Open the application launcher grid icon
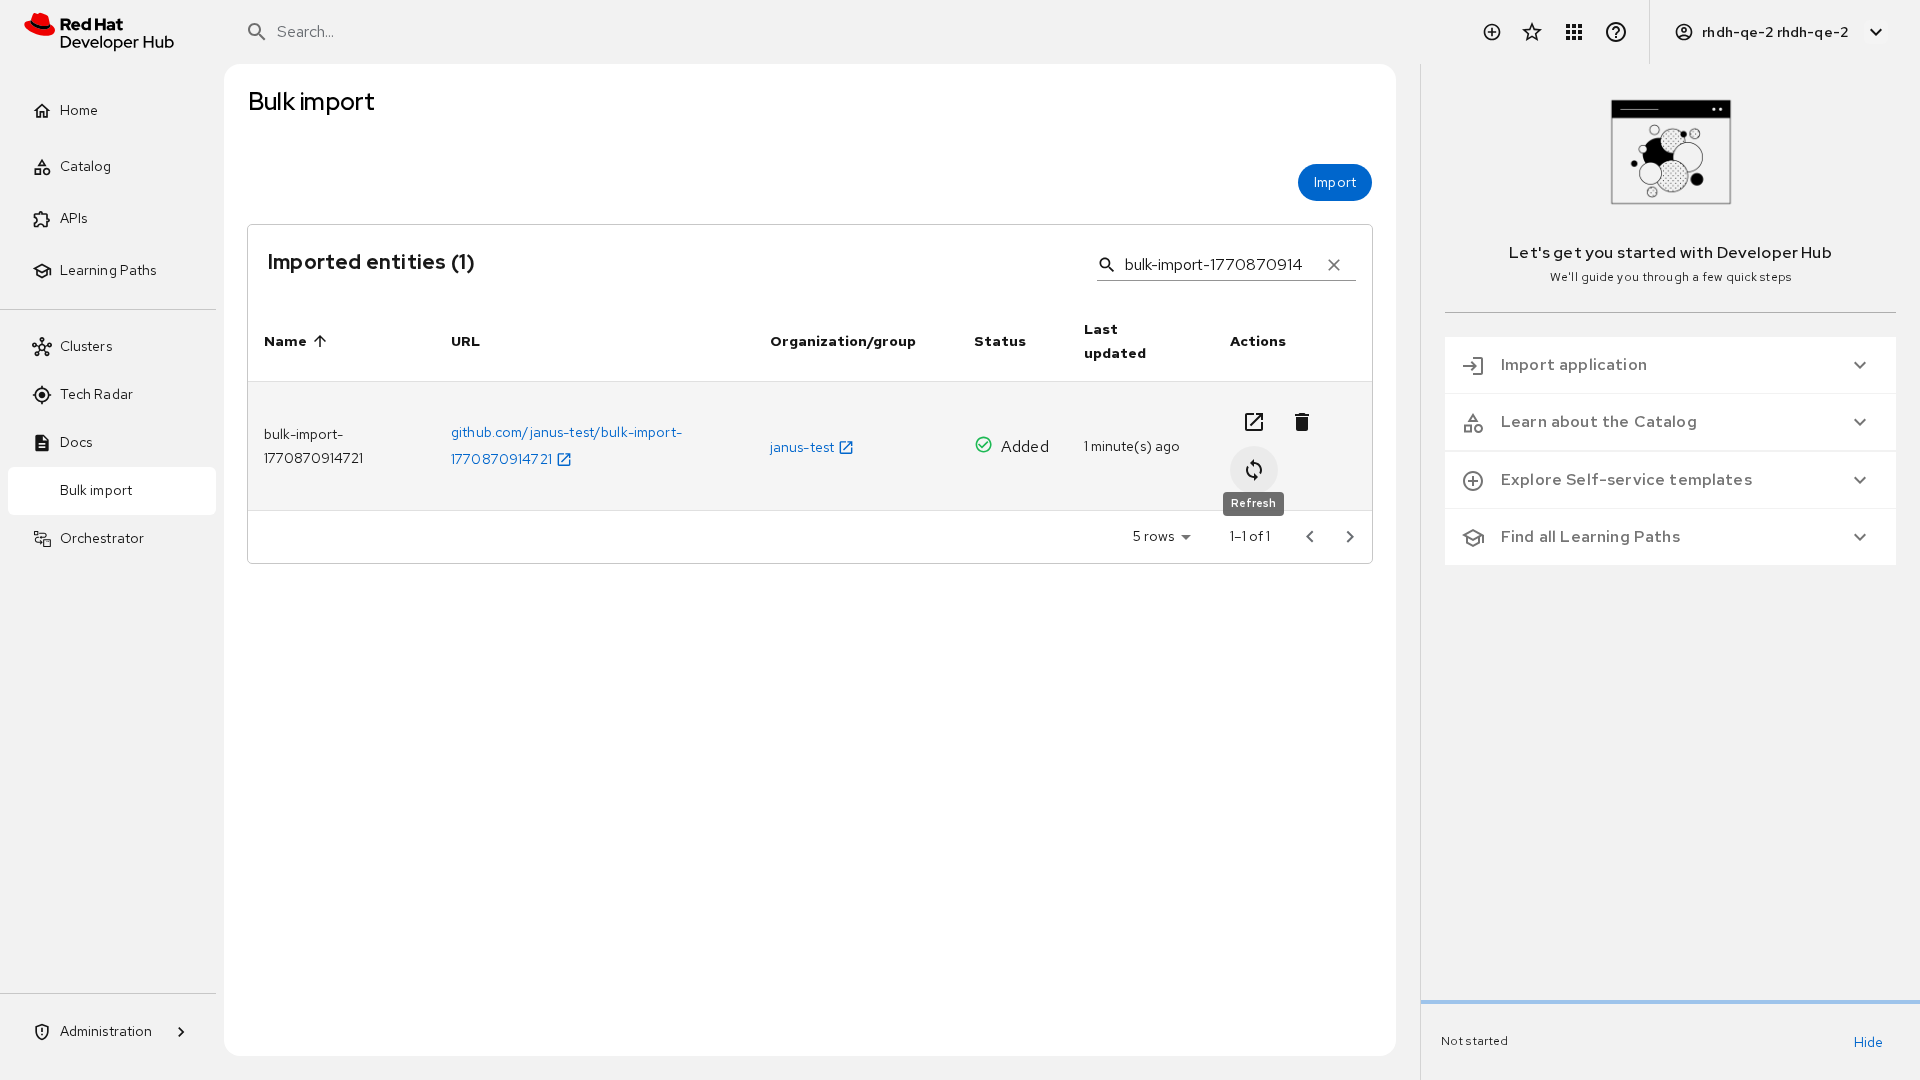Viewport: 1920px width, 1080px height. click(1573, 32)
